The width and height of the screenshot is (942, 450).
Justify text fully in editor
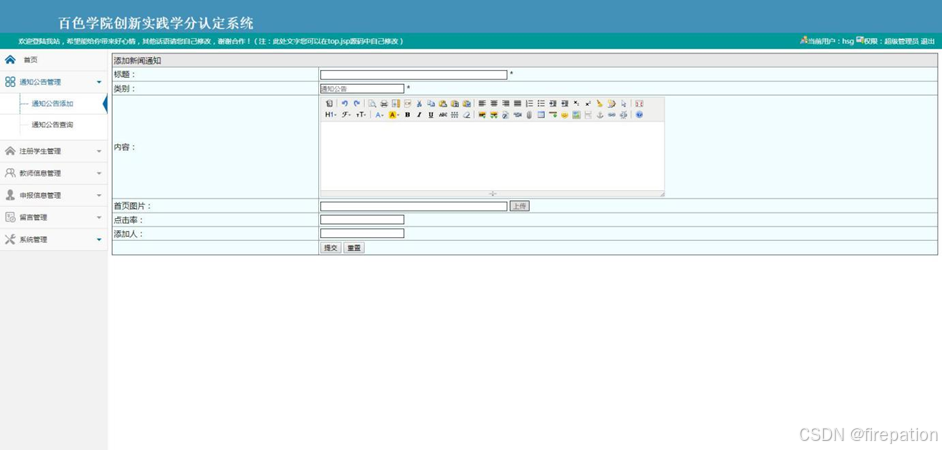tap(517, 103)
